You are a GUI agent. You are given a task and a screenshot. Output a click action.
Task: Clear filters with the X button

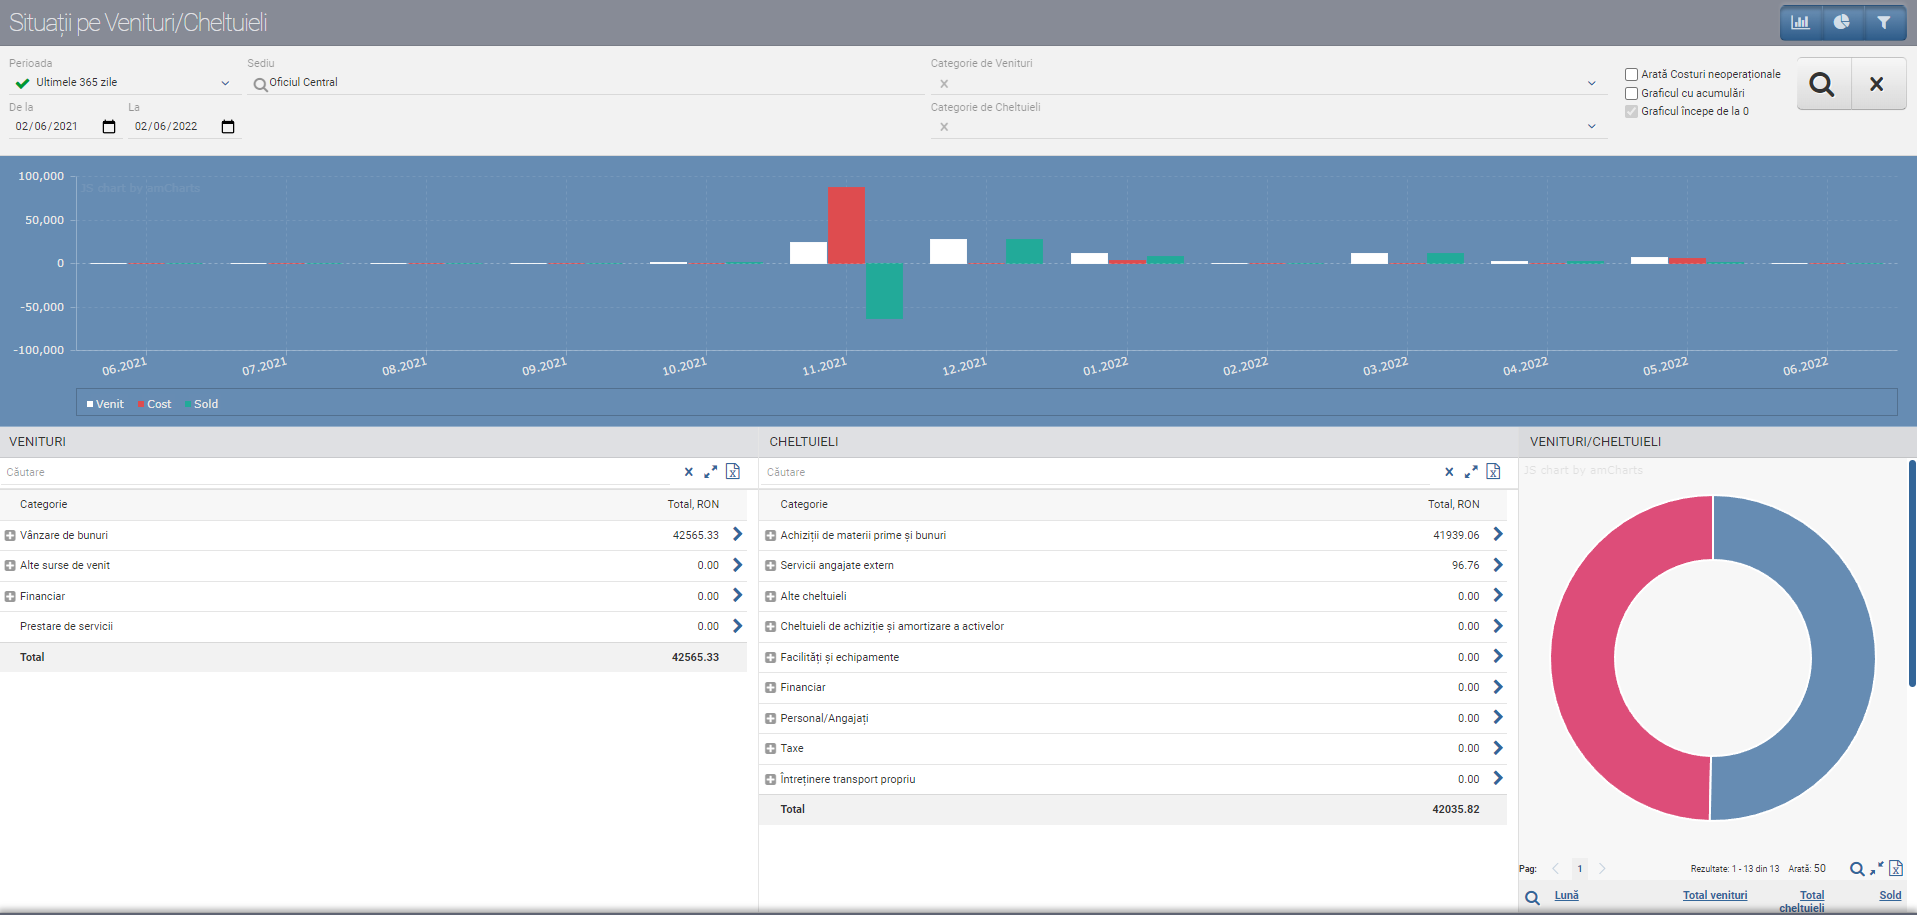click(x=1876, y=85)
